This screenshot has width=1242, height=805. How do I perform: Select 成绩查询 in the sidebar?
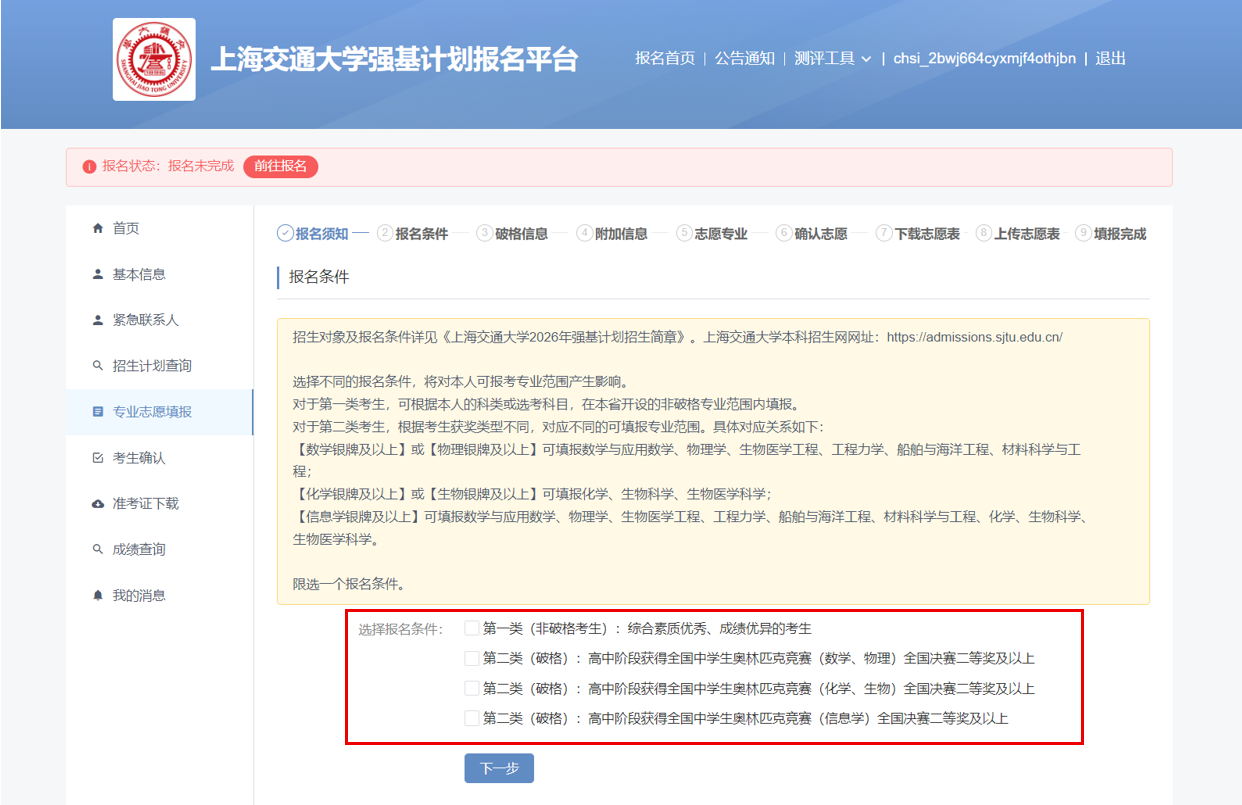(139, 550)
